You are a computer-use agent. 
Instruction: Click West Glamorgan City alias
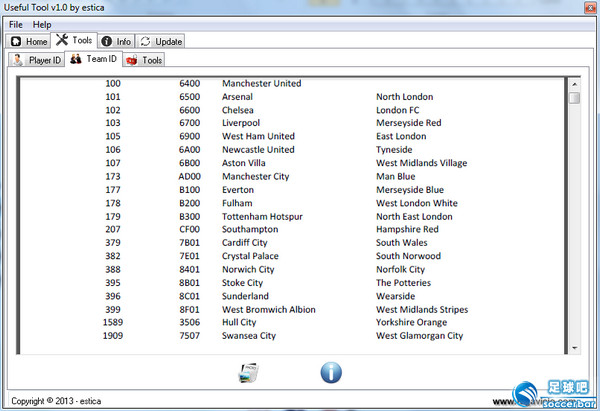tap(419, 336)
